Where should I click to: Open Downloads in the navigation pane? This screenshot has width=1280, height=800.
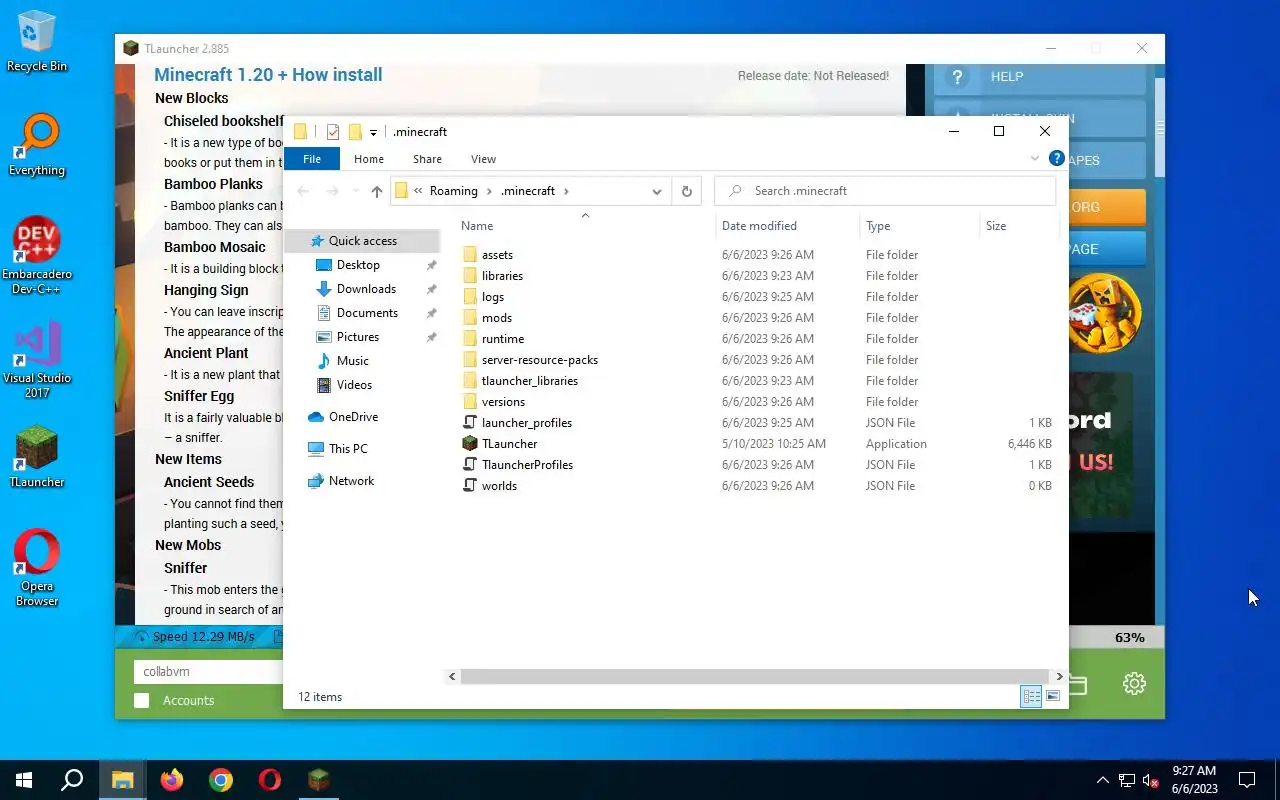click(366, 289)
